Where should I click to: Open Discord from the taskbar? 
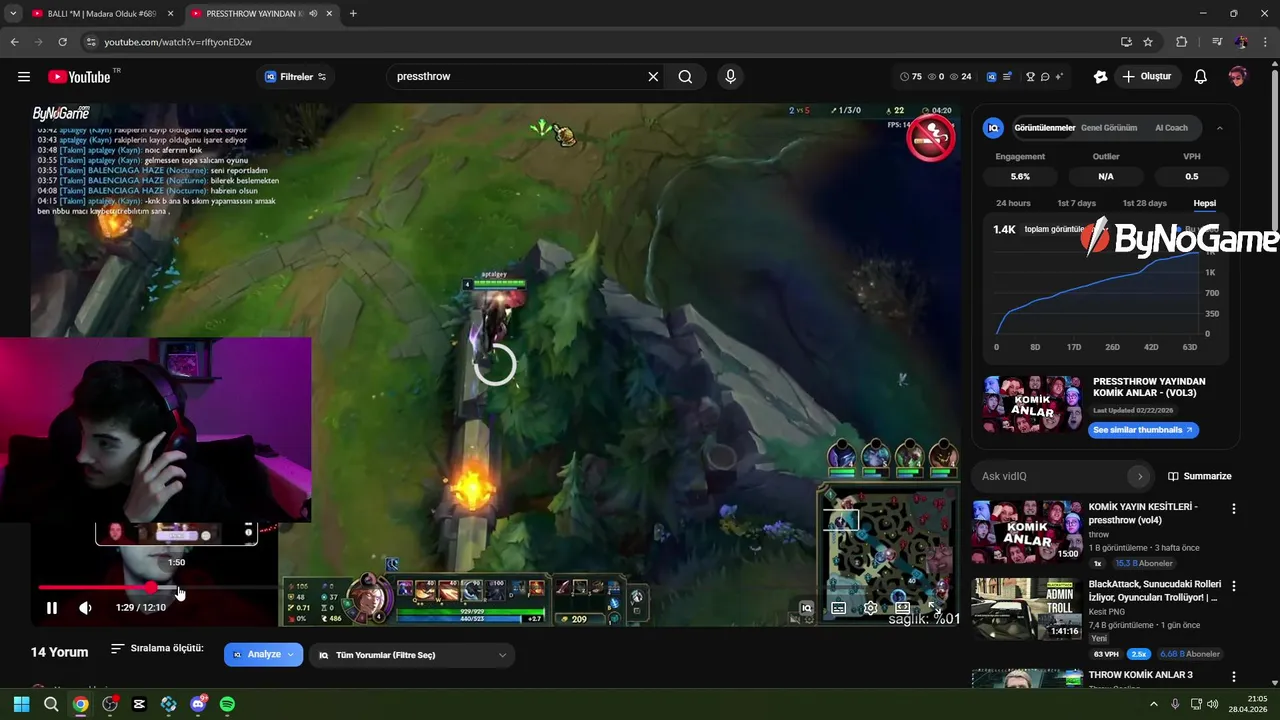[x=198, y=704]
